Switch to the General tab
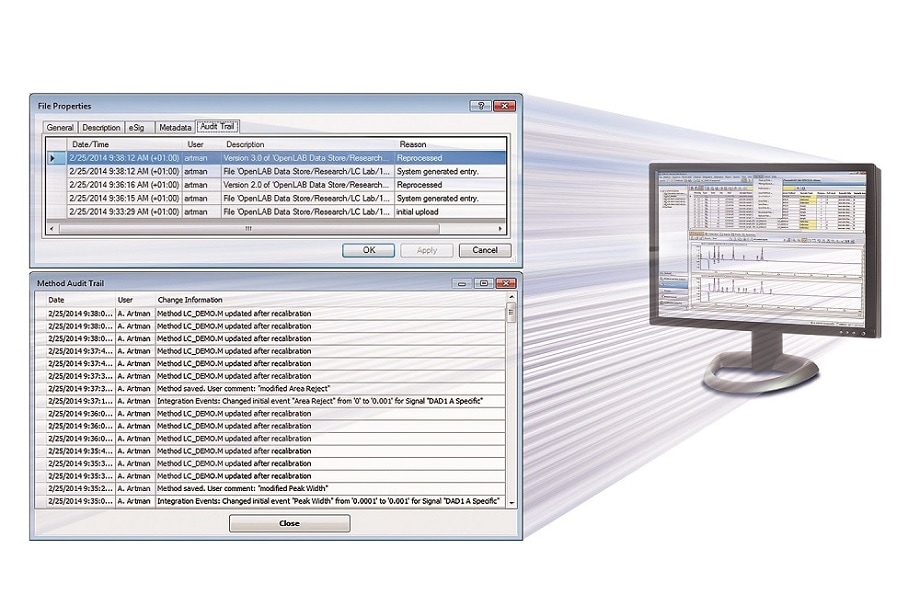The height and width of the screenshot is (594, 920). [x=60, y=128]
